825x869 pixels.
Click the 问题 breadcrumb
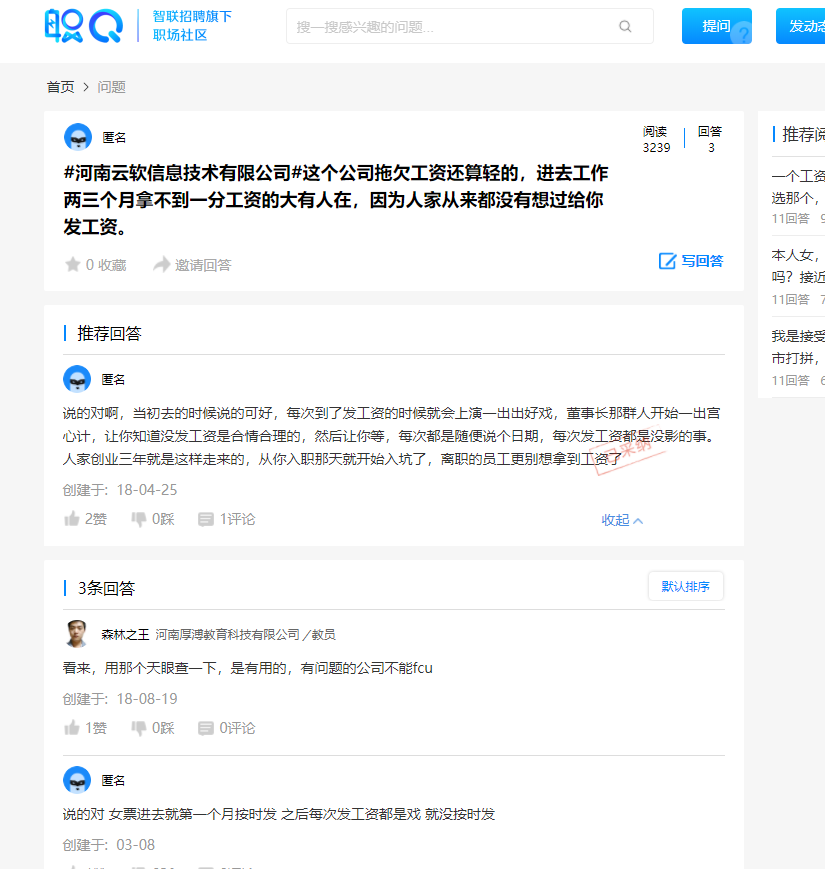(x=111, y=87)
